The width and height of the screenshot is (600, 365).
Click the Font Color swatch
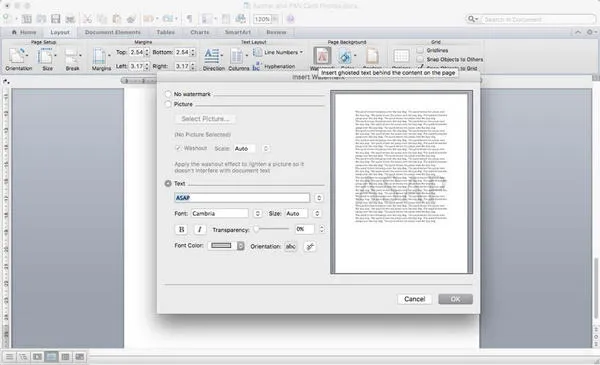coord(222,246)
